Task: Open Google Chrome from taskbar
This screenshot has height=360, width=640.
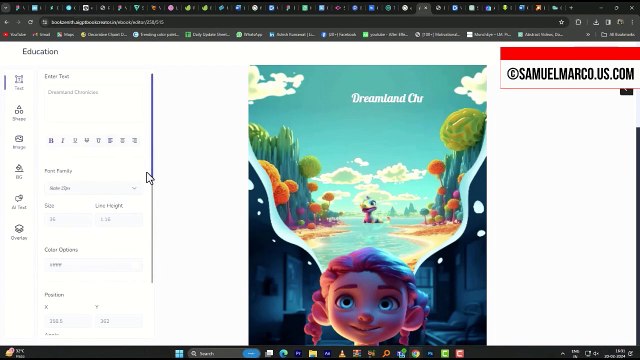Action: click(x=416, y=353)
